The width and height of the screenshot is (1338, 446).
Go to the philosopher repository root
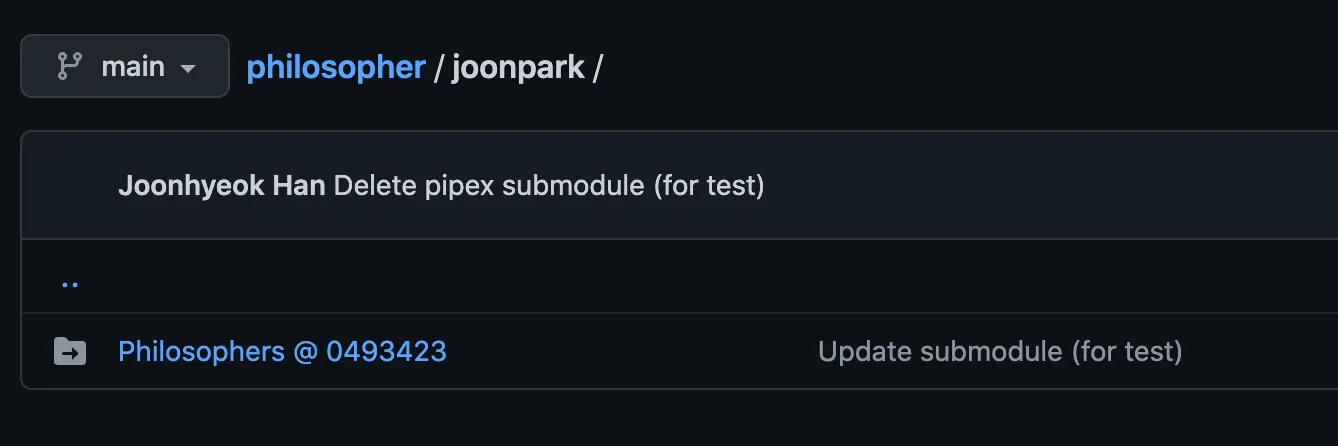pos(336,67)
